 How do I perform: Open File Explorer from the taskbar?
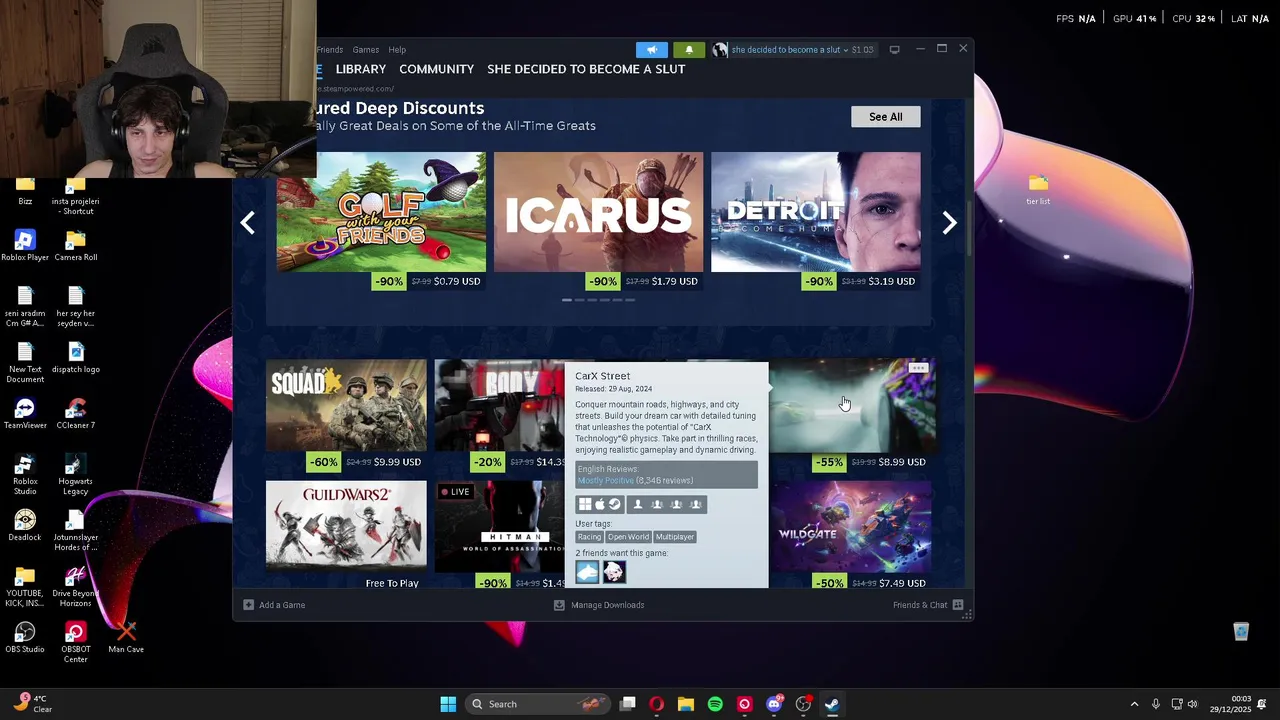[686, 704]
